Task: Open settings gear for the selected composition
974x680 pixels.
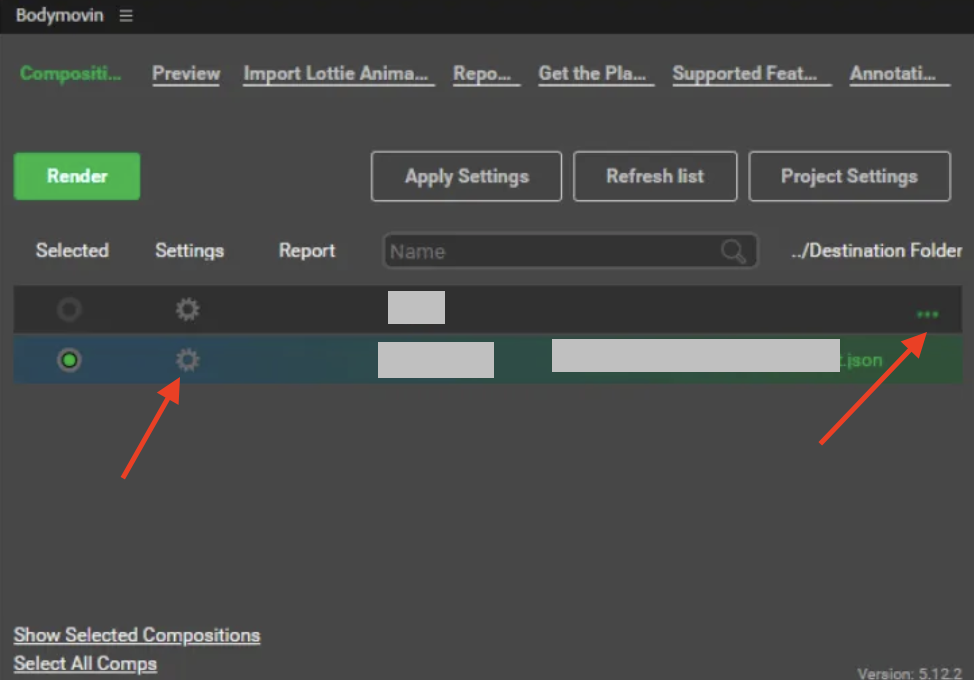Action: (187, 360)
